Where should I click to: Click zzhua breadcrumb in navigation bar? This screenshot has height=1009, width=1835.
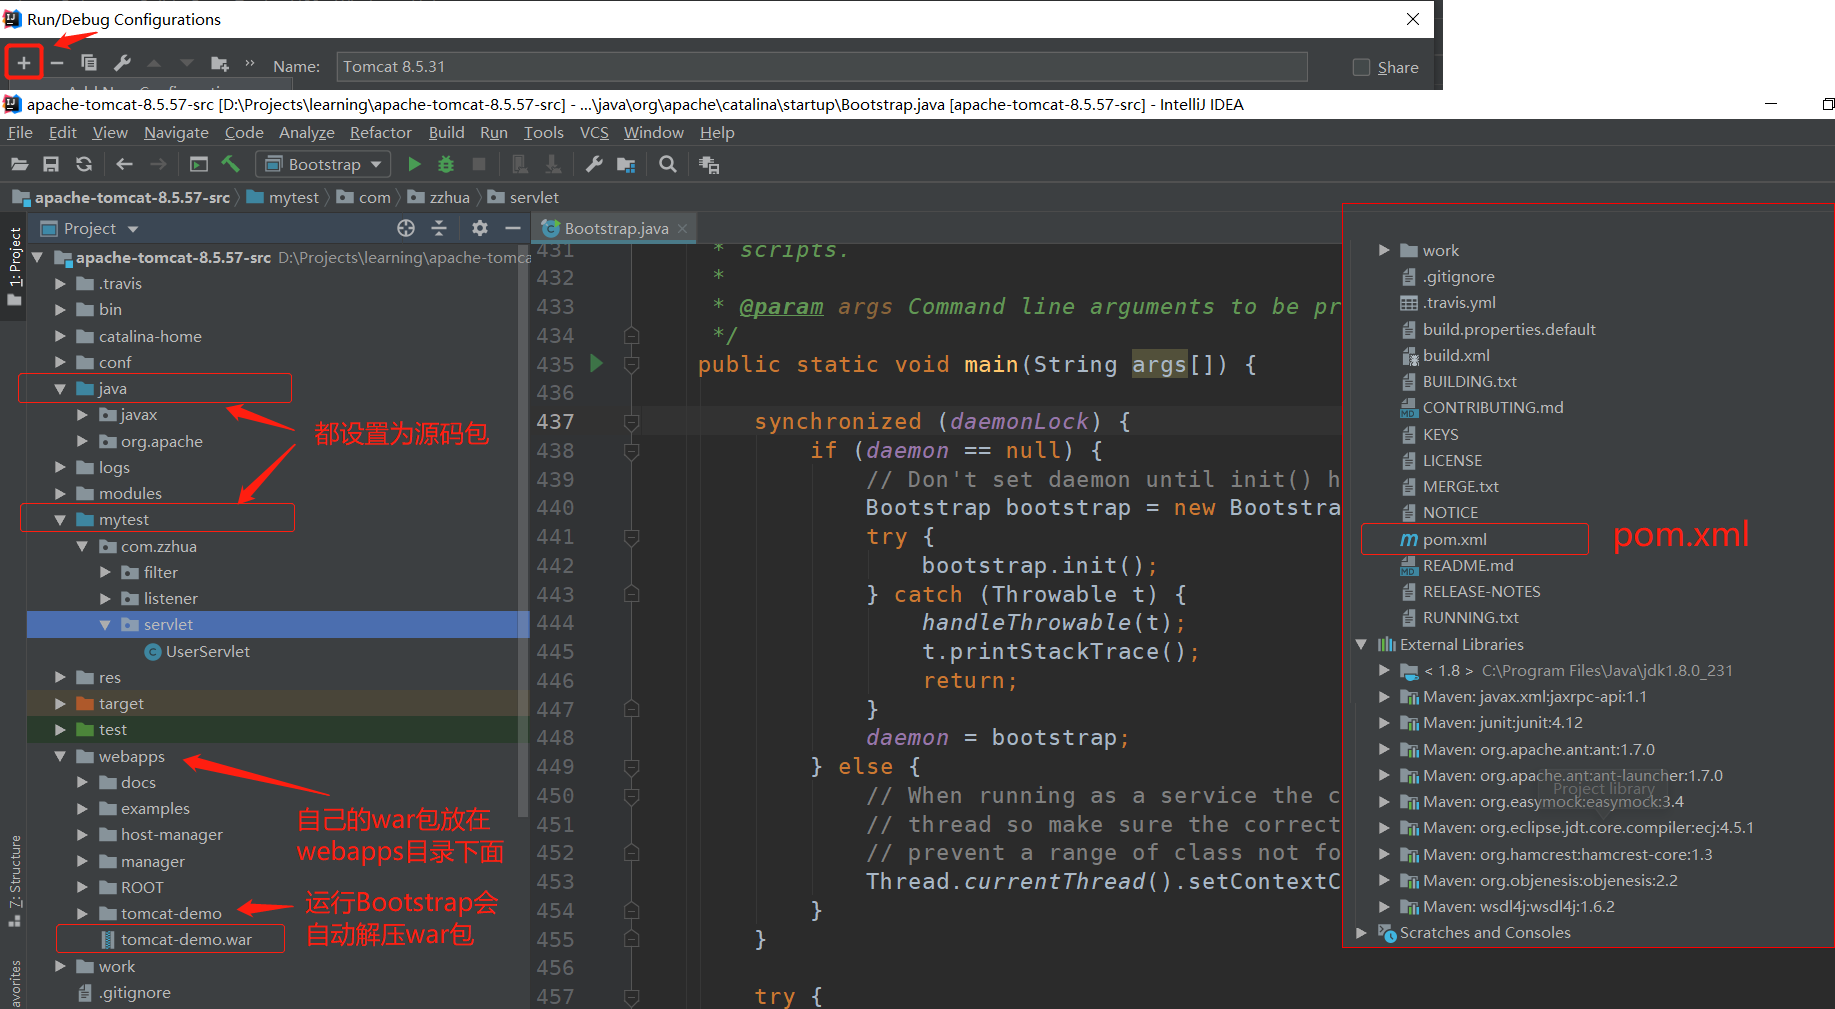click(x=439, y=197)
